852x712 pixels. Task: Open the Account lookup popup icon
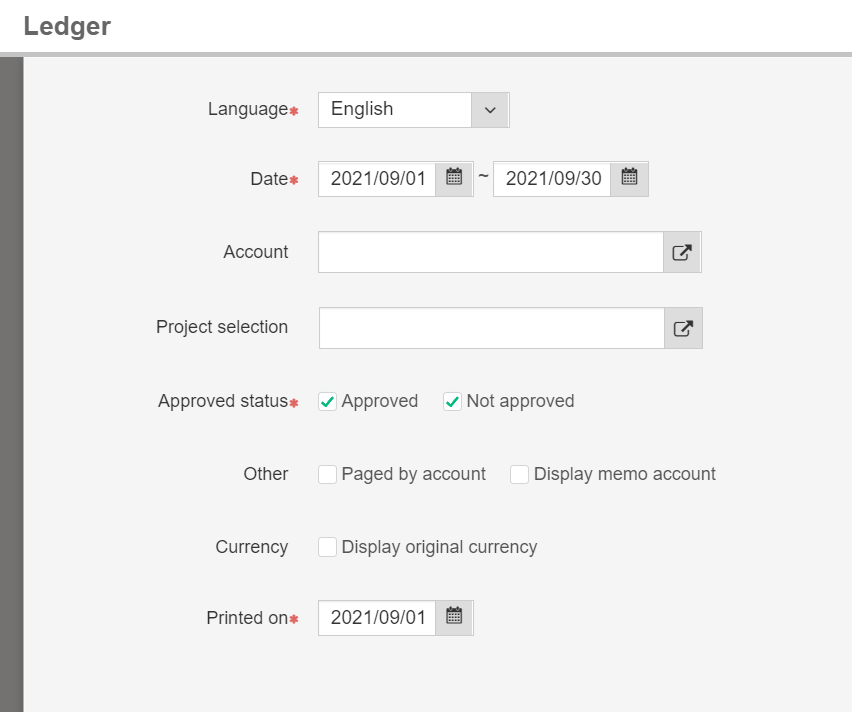click(x=682, y=252)
